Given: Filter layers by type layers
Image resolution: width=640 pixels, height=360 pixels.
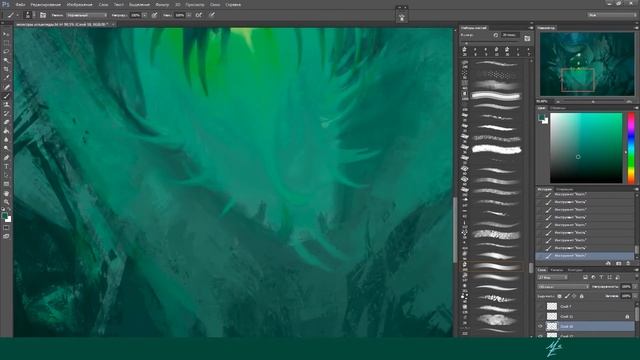Looking at the screenshot, I should (x=601, y=278).
